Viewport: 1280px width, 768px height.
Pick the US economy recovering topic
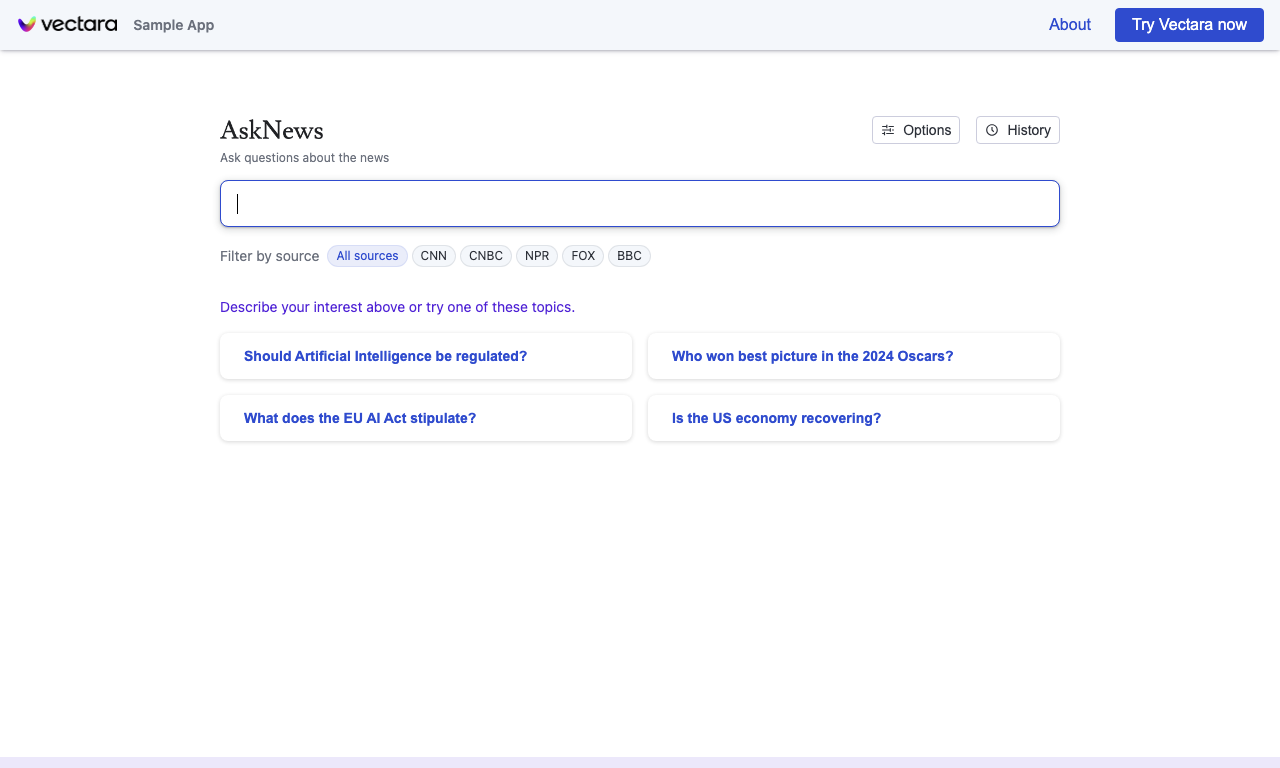pos(854,418)
